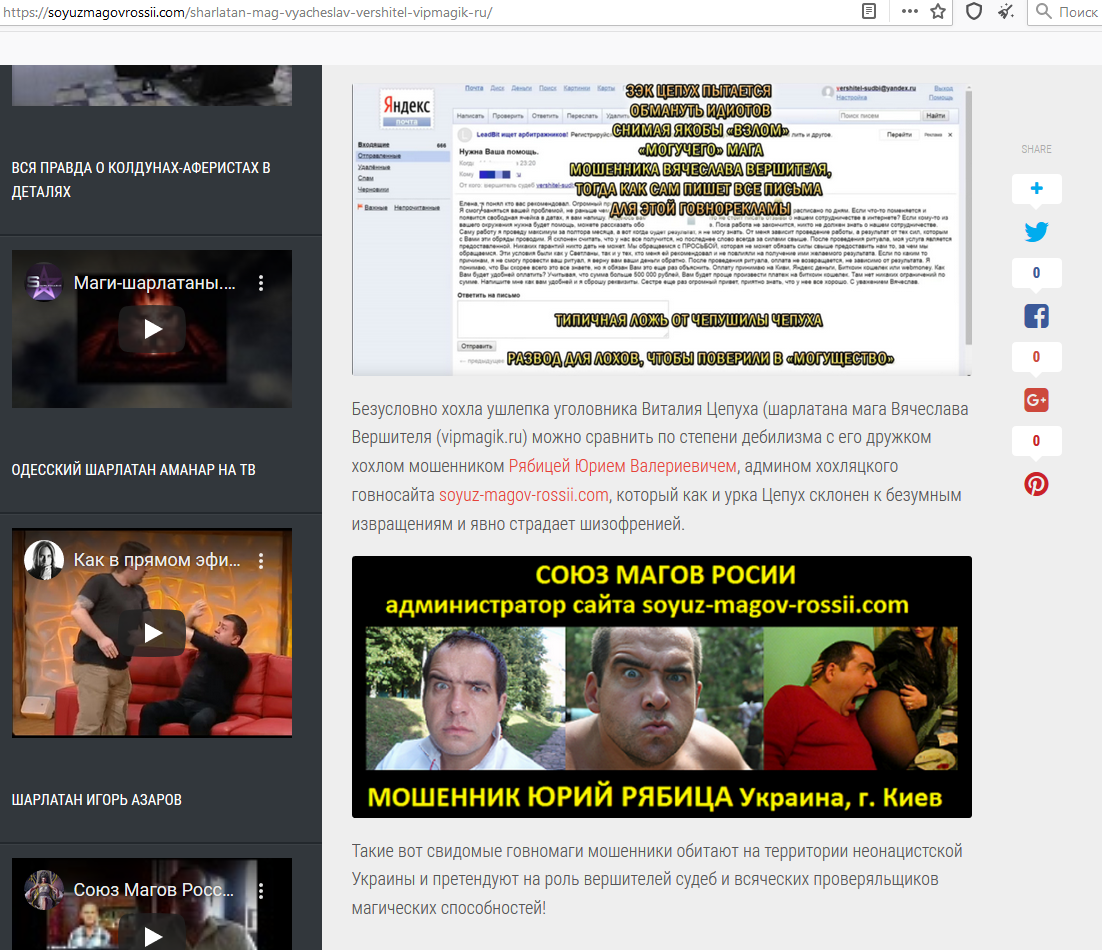1102x950 pixels.
Task: Click the blue plus share icon
Action: click(1036, 189)
